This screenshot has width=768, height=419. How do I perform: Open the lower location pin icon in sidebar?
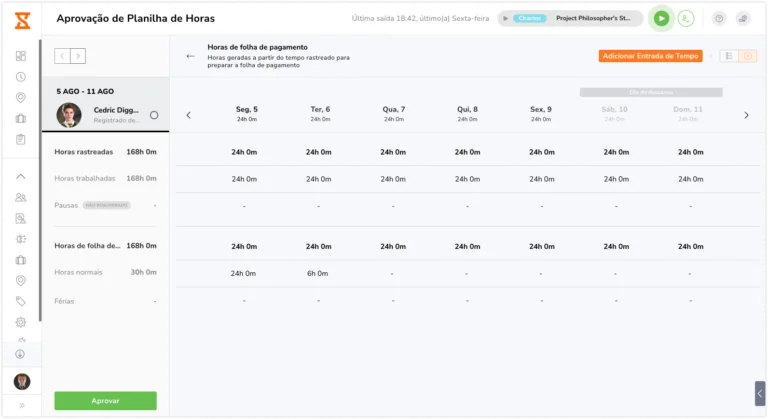(x=21, y=280)
